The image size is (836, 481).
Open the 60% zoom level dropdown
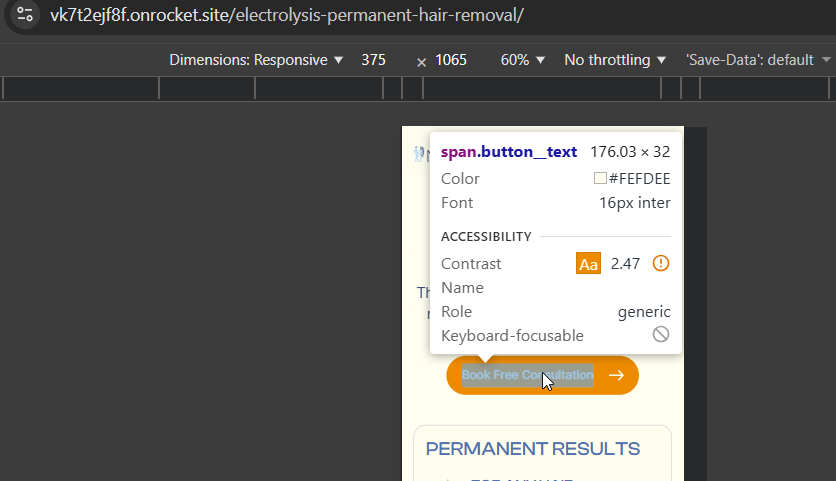522,60
